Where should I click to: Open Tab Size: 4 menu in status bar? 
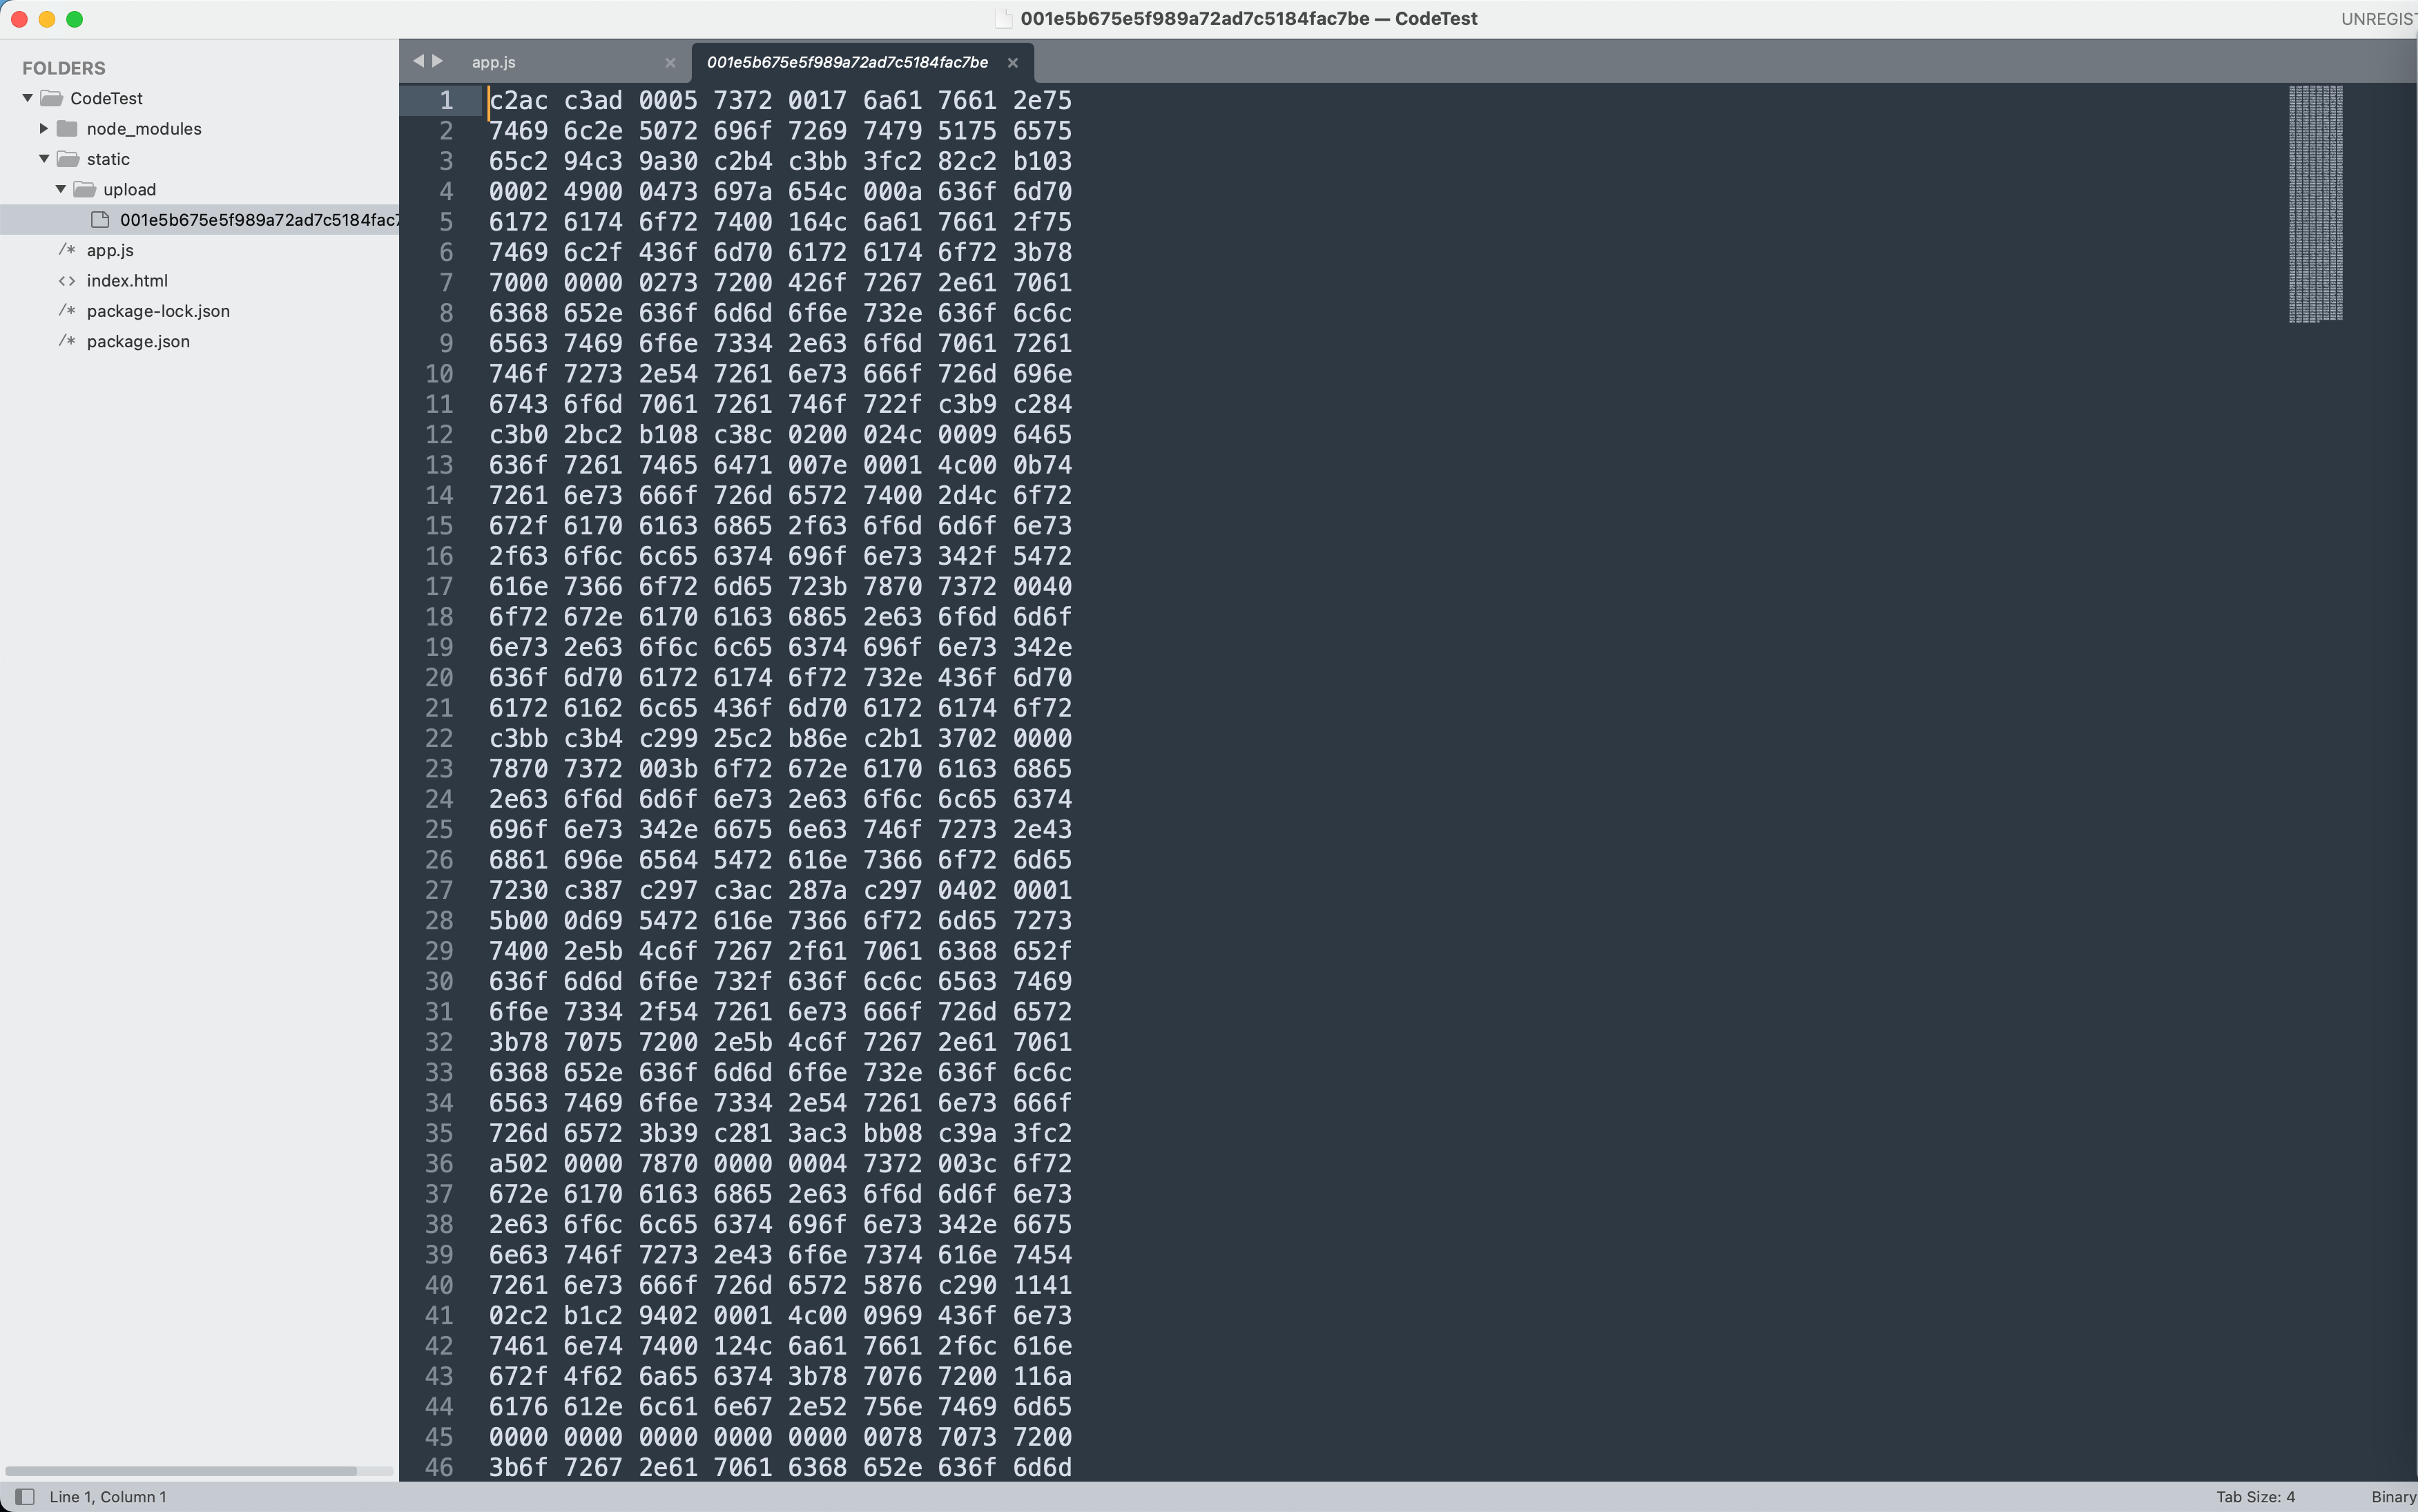coord(2255,1496)
